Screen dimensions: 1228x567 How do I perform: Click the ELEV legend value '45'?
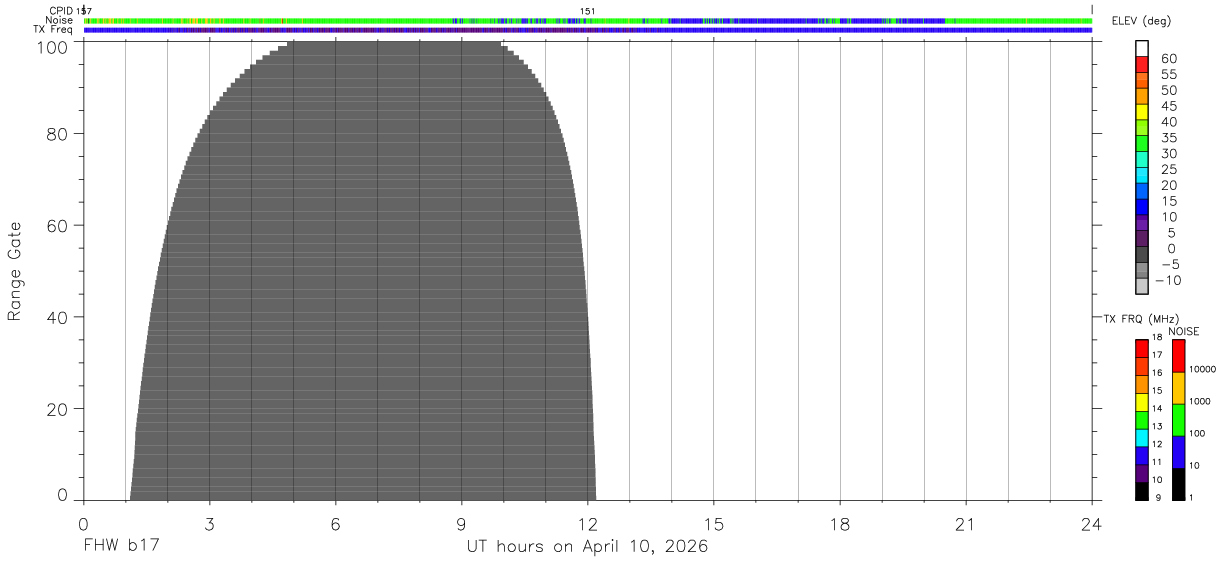(1168, 106)
